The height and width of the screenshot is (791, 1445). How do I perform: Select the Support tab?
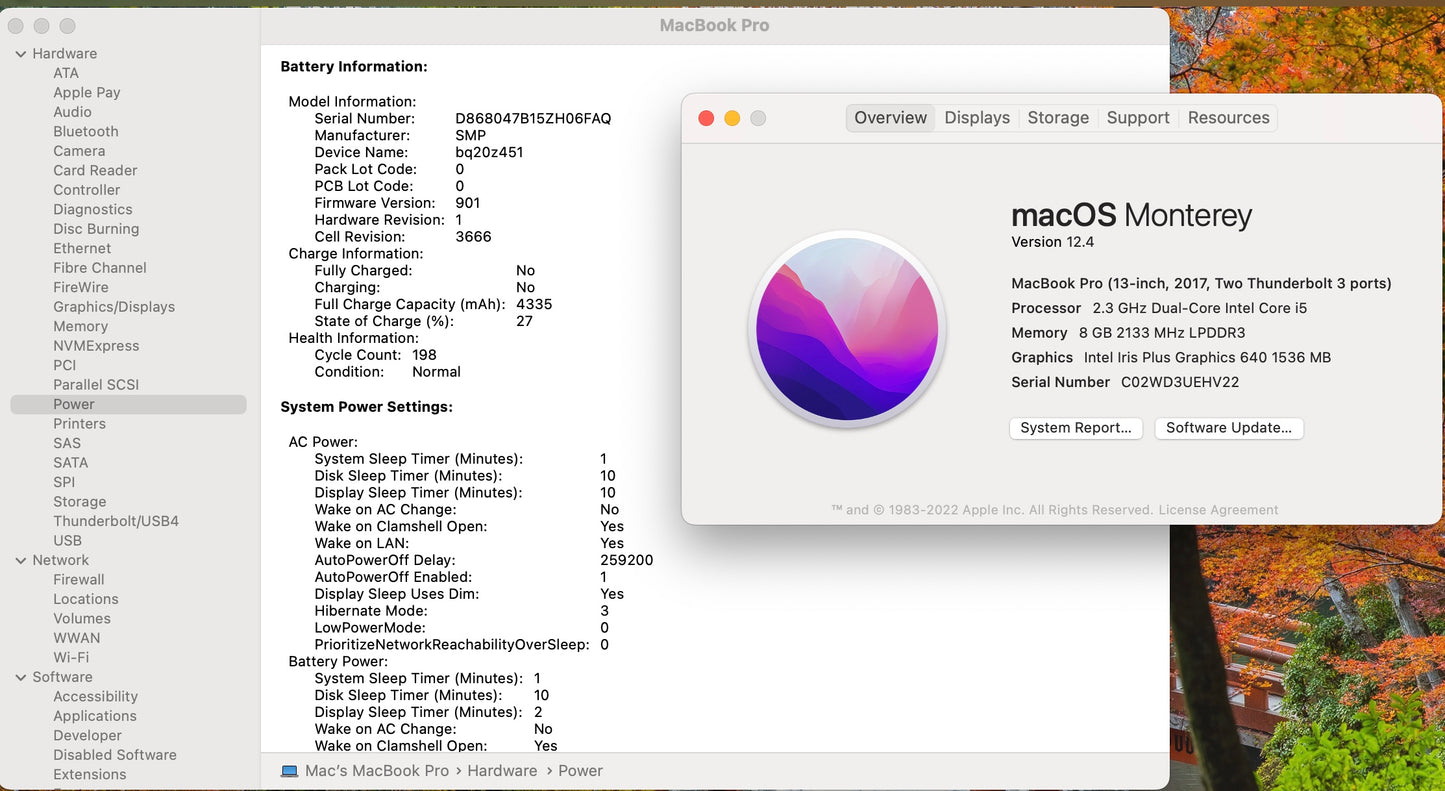coord(1137,118)
